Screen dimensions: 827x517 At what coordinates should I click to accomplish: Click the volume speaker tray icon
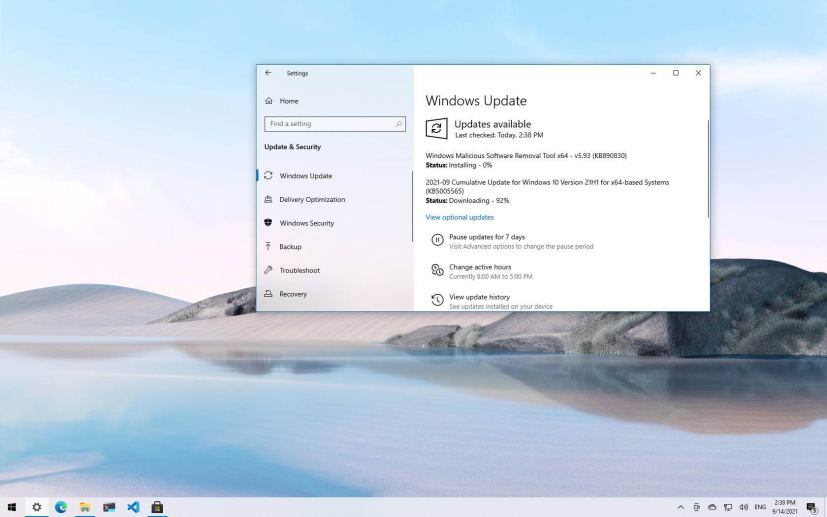pos(744,507)
